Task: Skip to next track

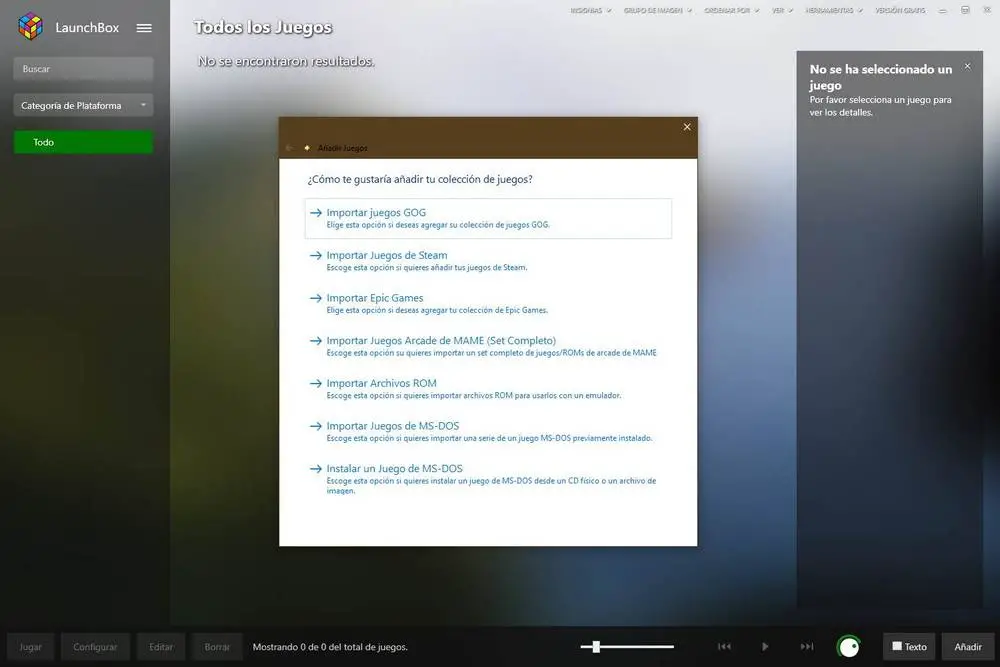Action: (807, 647)
